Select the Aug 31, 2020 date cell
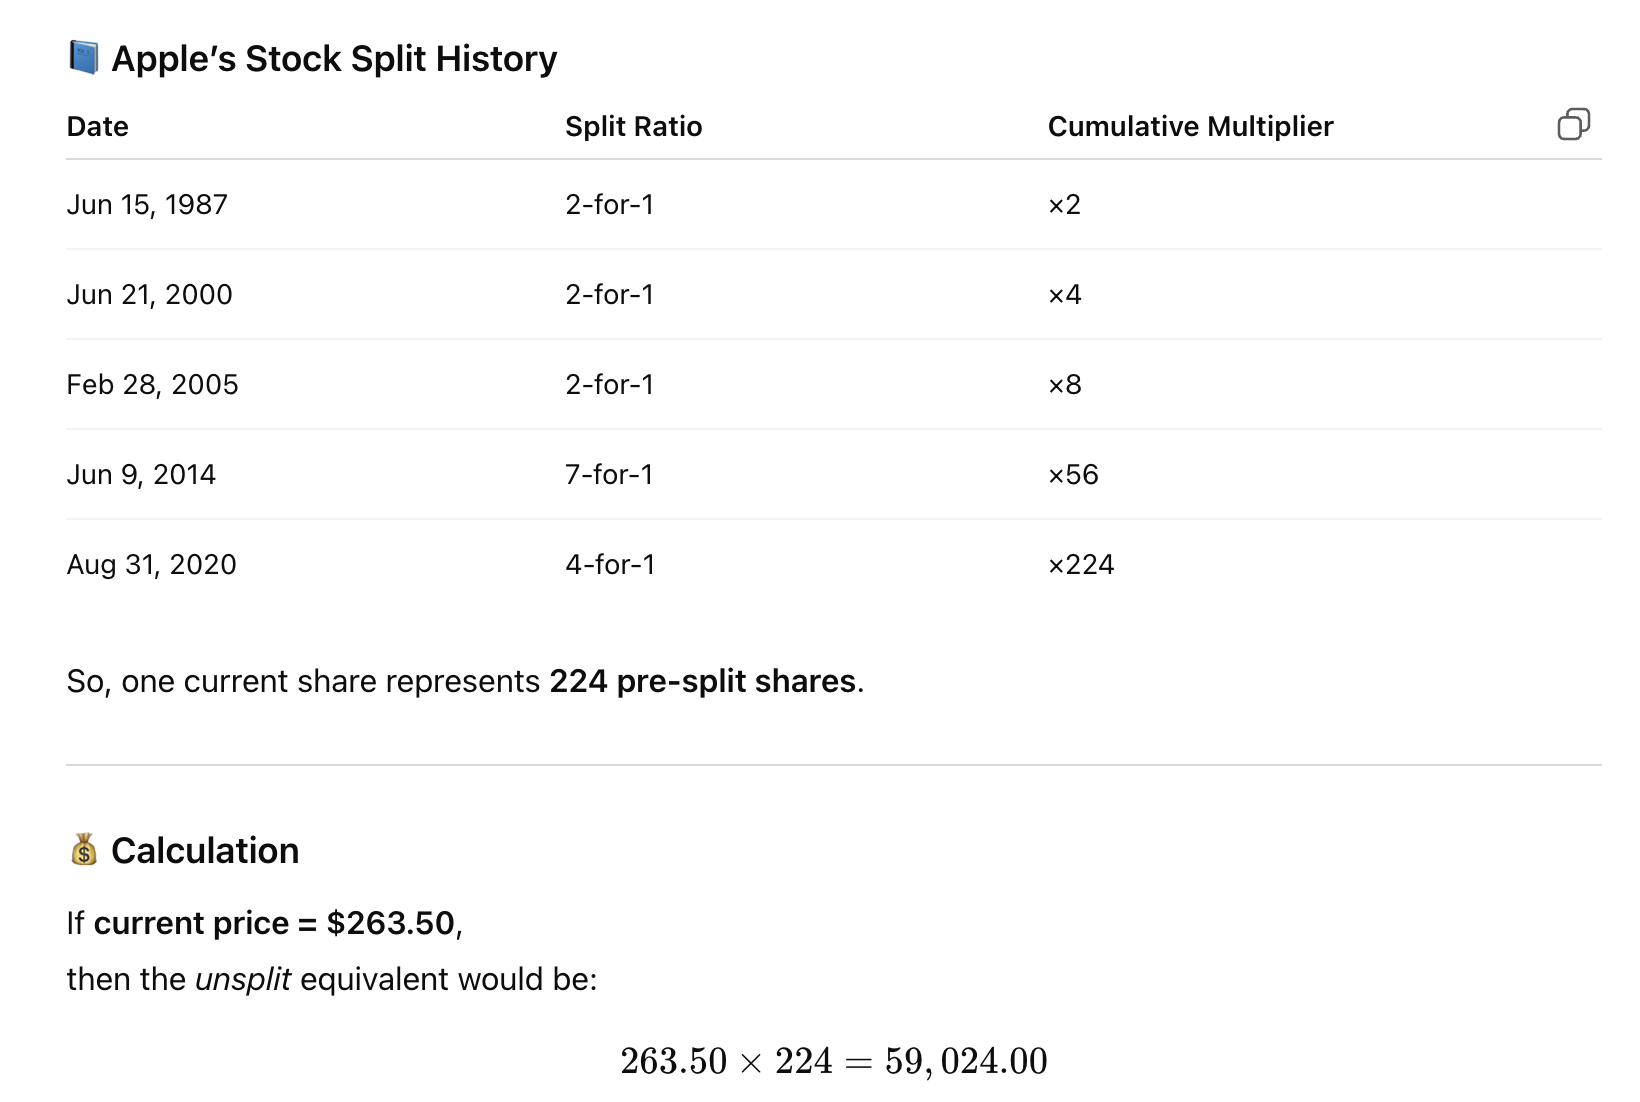1640x1102 pixels. click(x=151, y=565)
